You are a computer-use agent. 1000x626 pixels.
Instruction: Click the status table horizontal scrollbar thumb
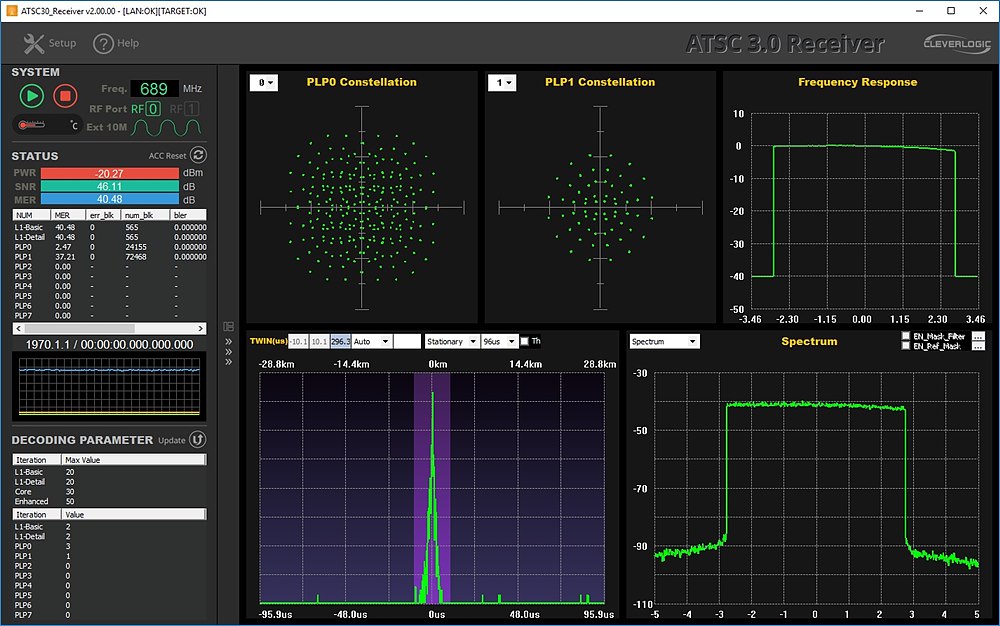coord(80,328)
